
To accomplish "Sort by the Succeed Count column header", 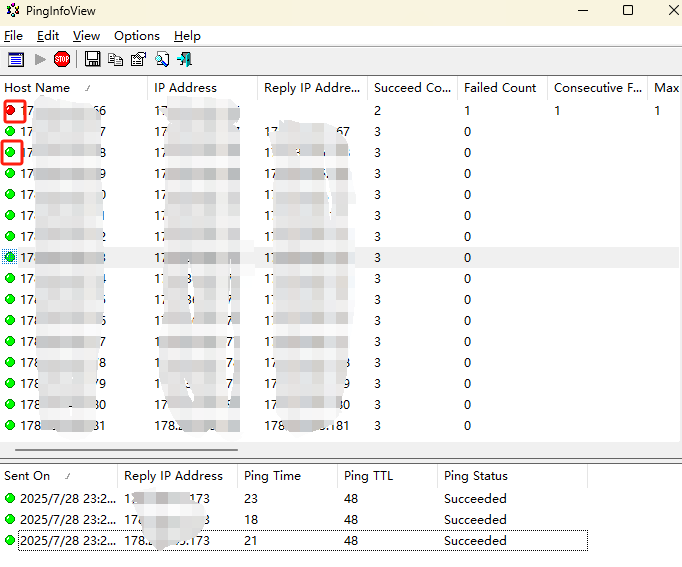I will tap(412, 88).
